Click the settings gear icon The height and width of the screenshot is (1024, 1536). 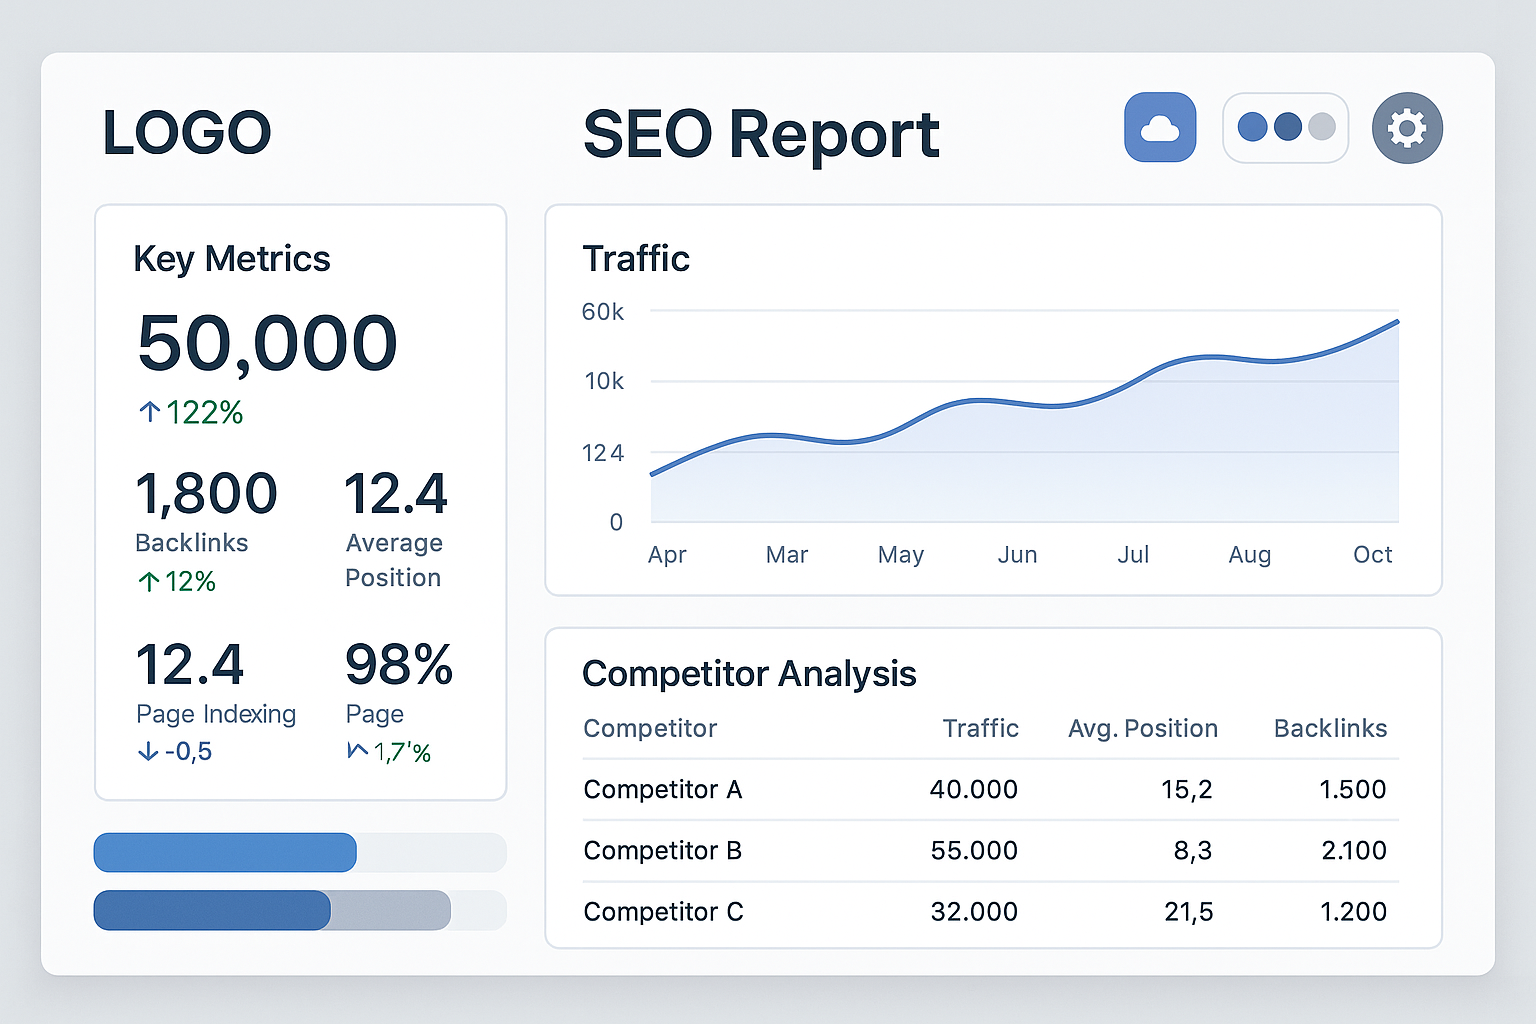(x=1406, y=127)
